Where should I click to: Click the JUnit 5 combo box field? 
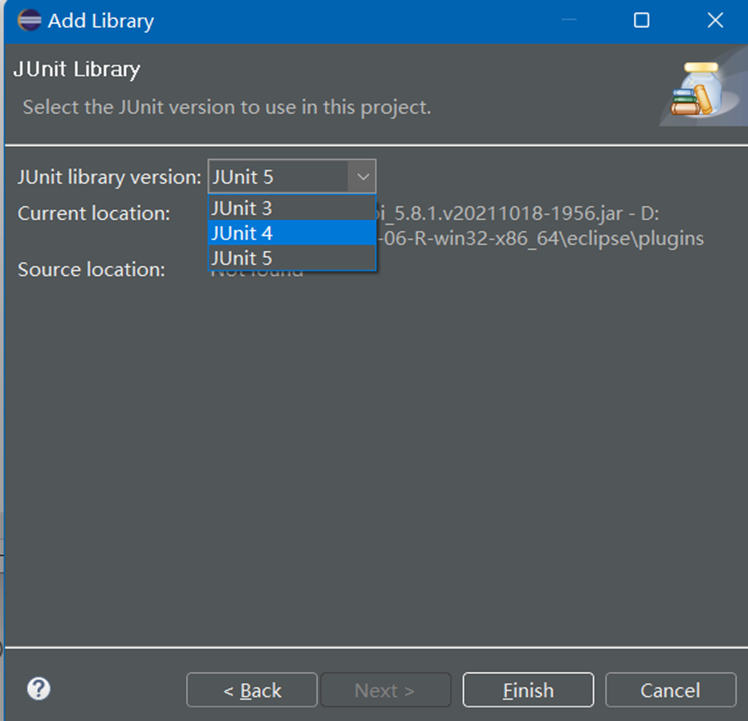(x=278, y=177)
